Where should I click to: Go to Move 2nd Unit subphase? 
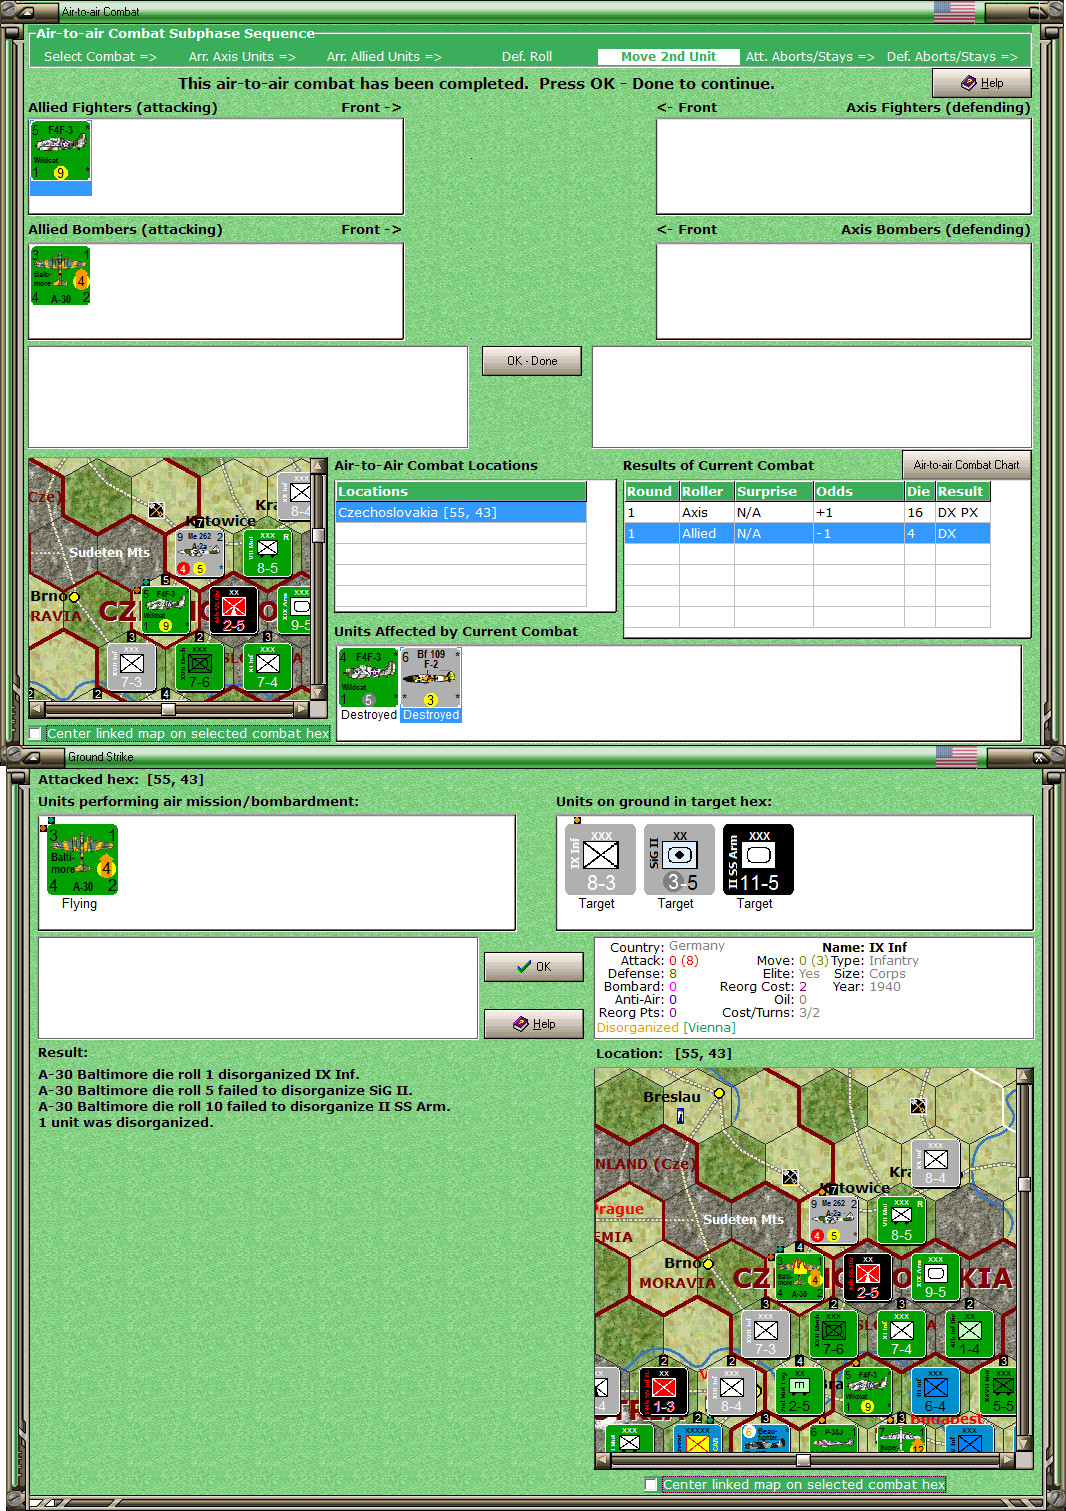coord(668,56)
